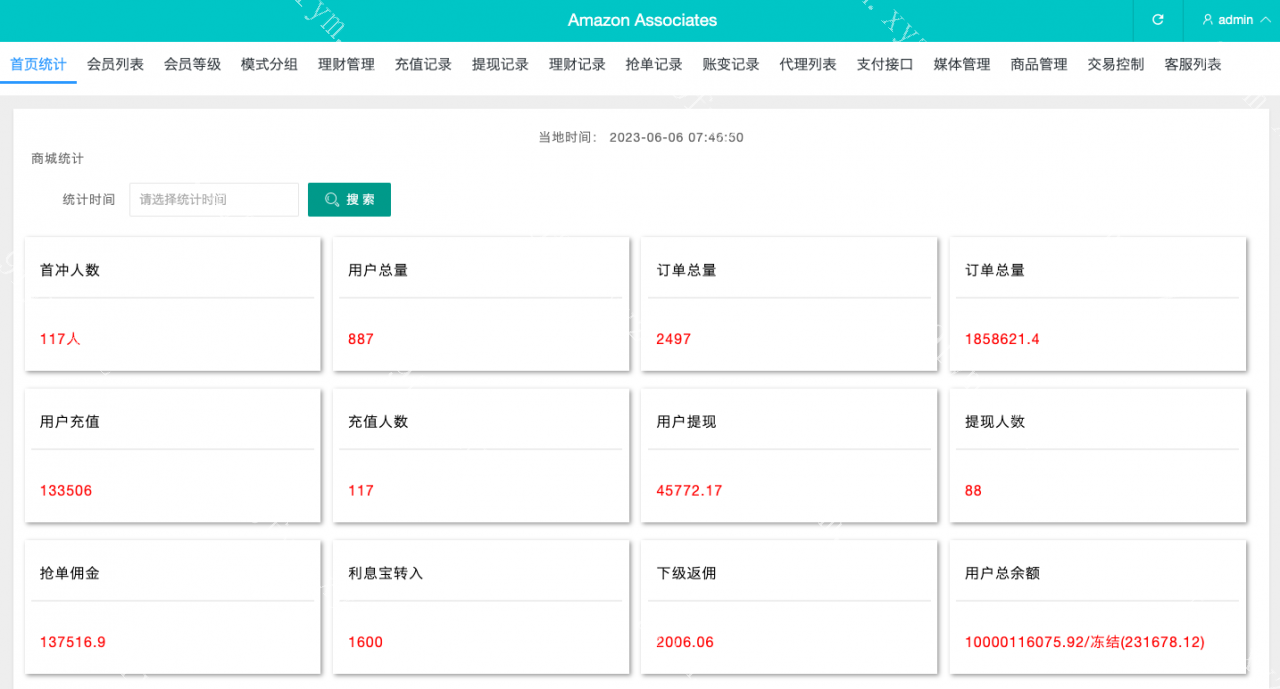Image resolution: width=1280 pixels, height=689 pixels.
Task: Click the 统计时间 date input field
Action: point(214,200)
